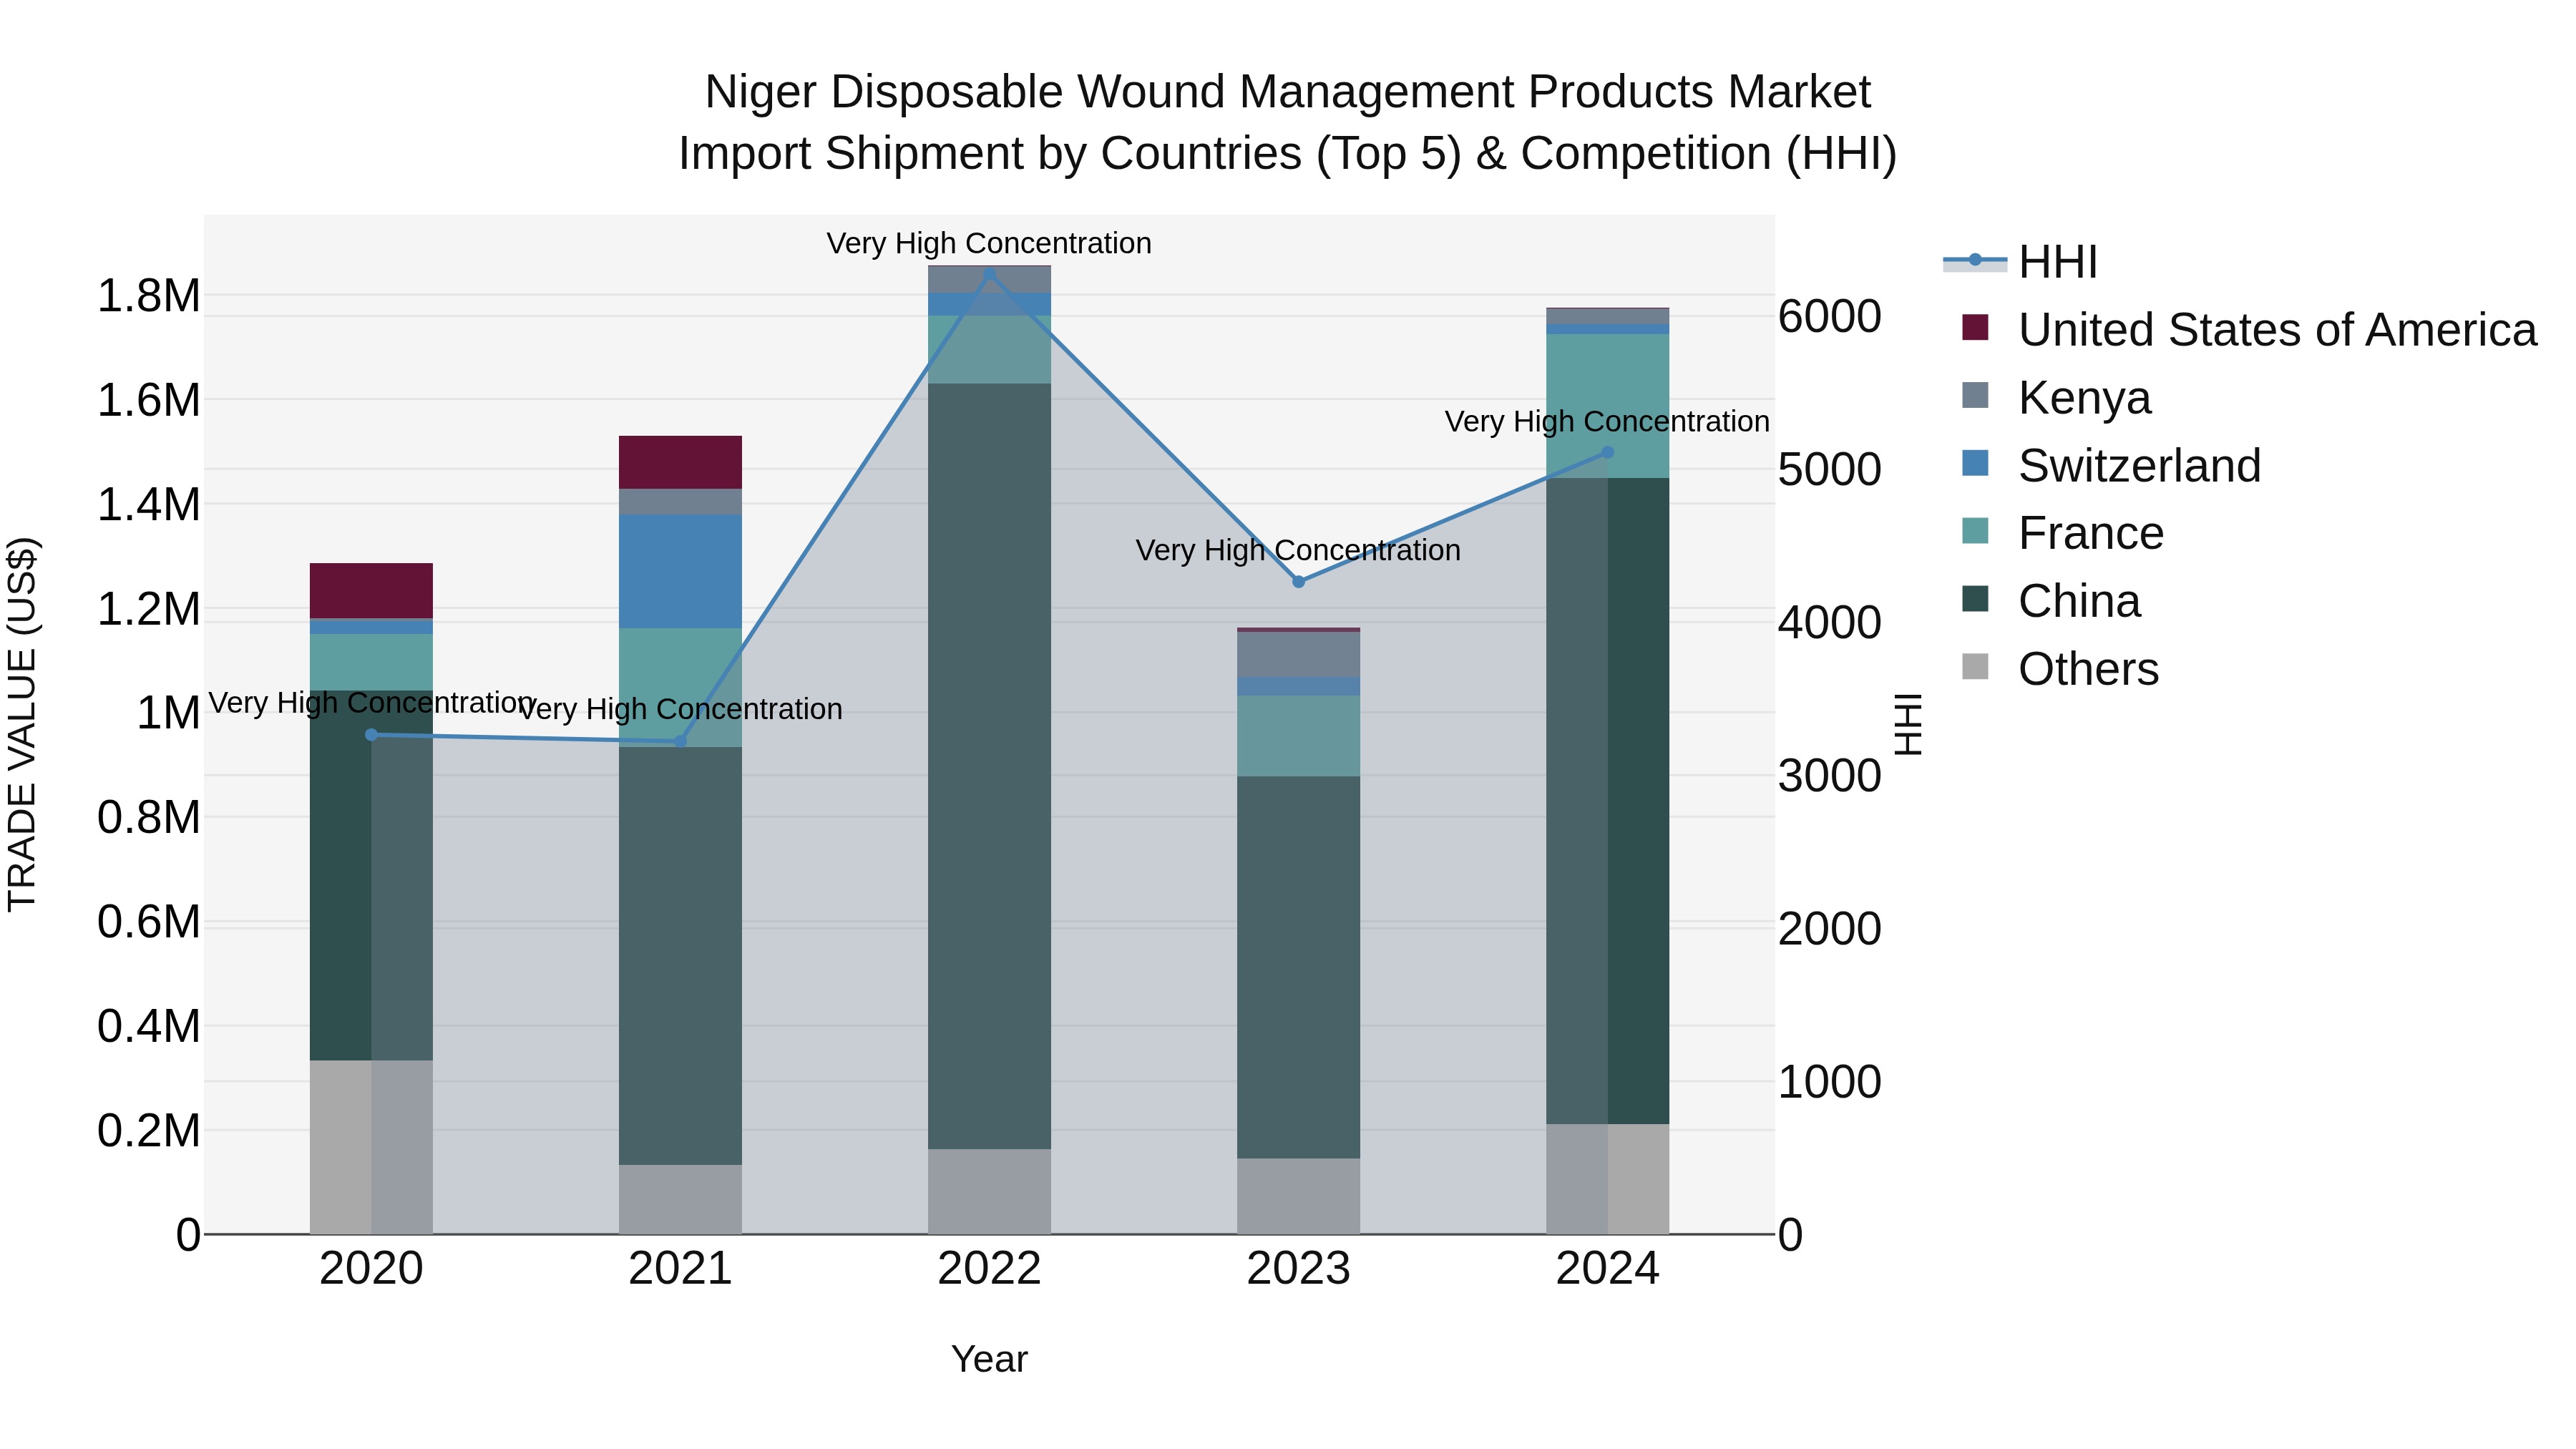Click the 2023 x-axis year label
The height and width of the screenshot is (1449, 2576).
pos(1298,1269)
